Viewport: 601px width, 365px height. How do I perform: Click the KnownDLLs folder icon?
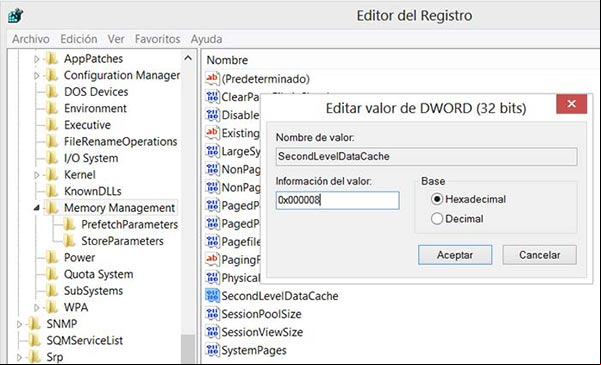tap(52, 191)
